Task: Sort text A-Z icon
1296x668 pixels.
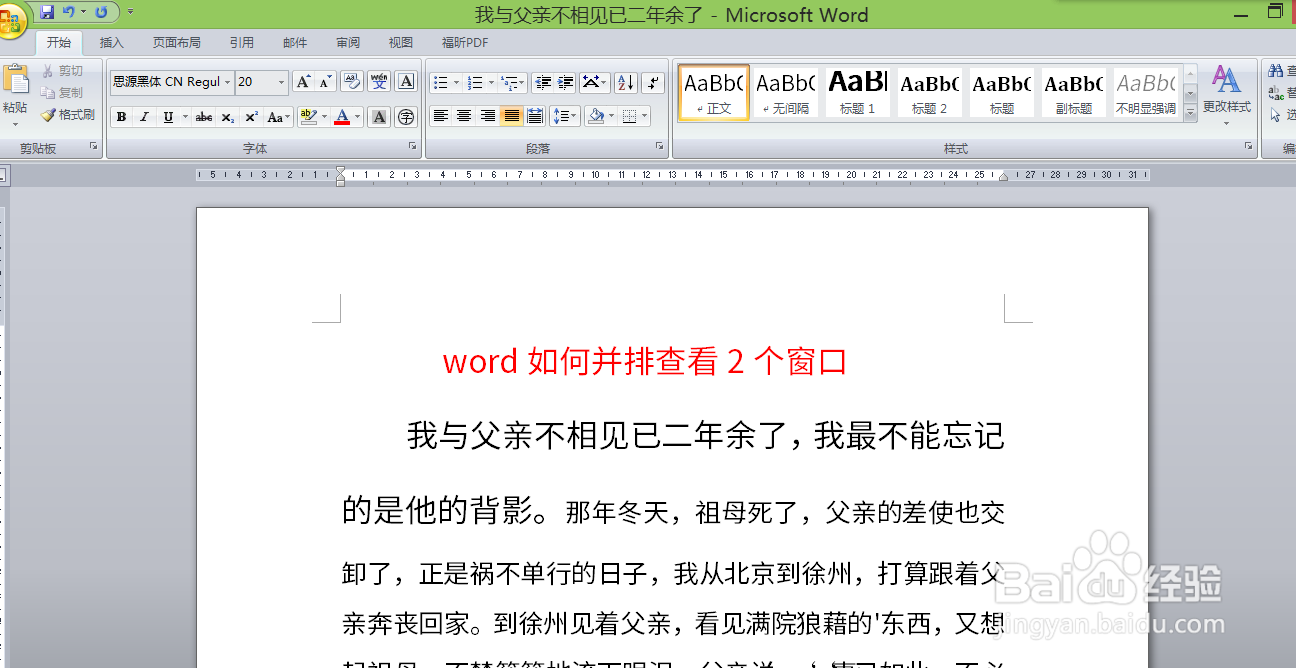Action: pyautogui.click(x=626, y=82)
